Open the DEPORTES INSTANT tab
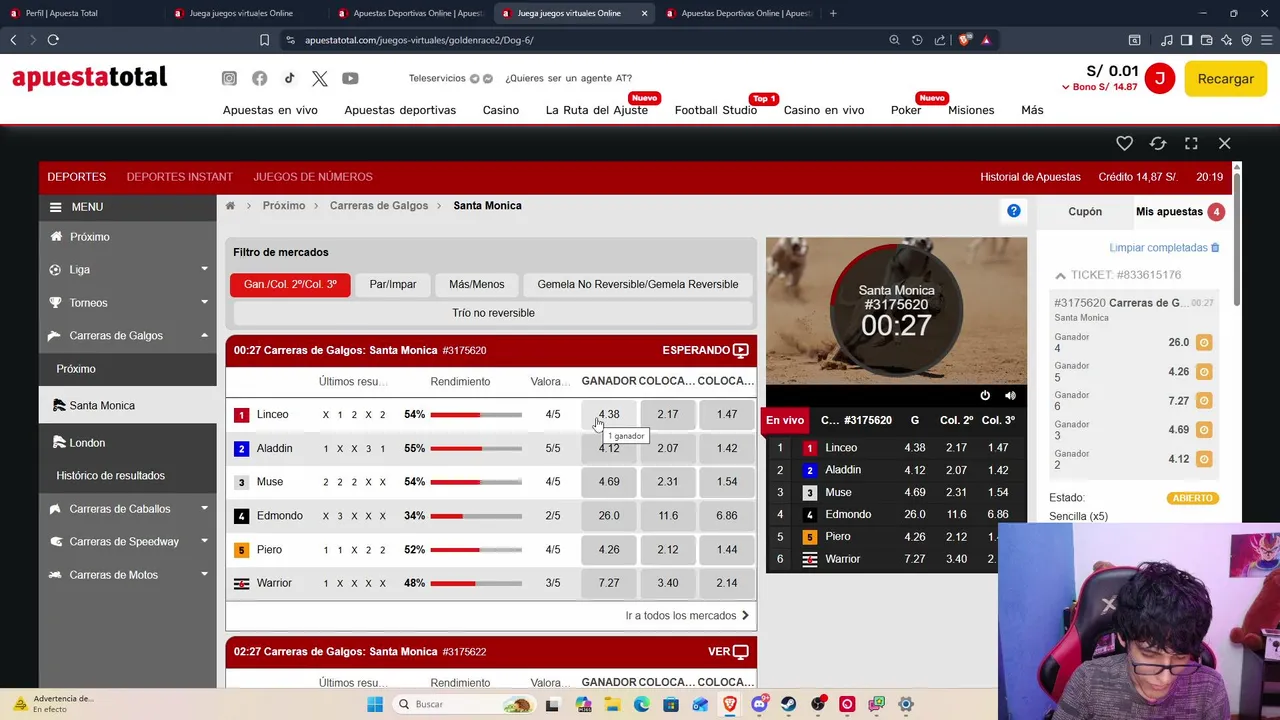 [x=180, y=177]
